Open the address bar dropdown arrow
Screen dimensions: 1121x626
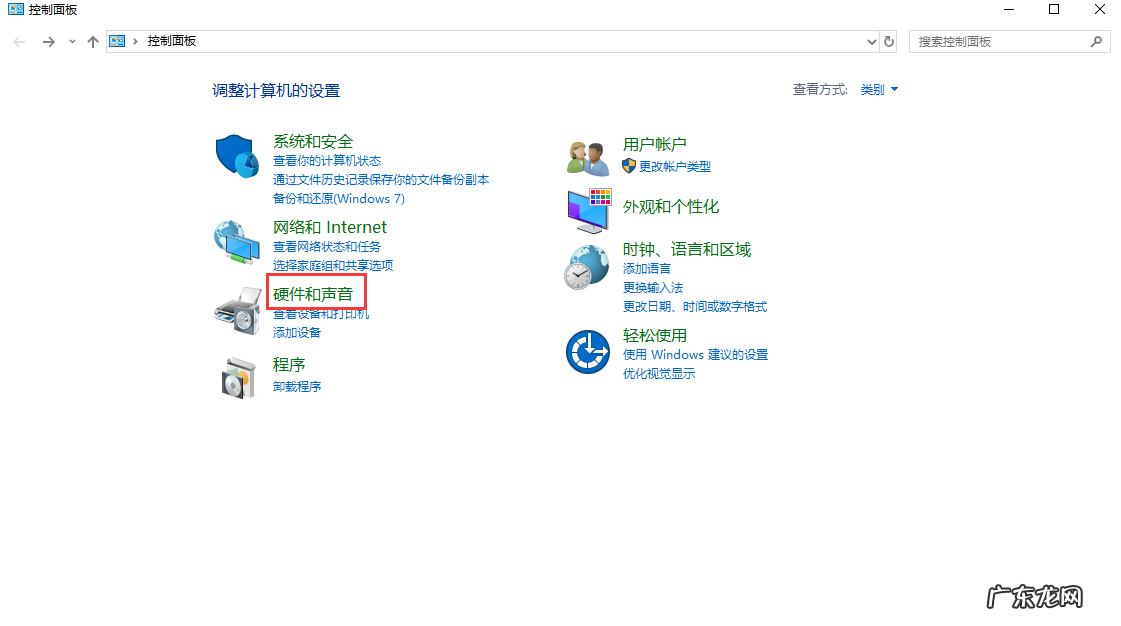click(870, 41)
